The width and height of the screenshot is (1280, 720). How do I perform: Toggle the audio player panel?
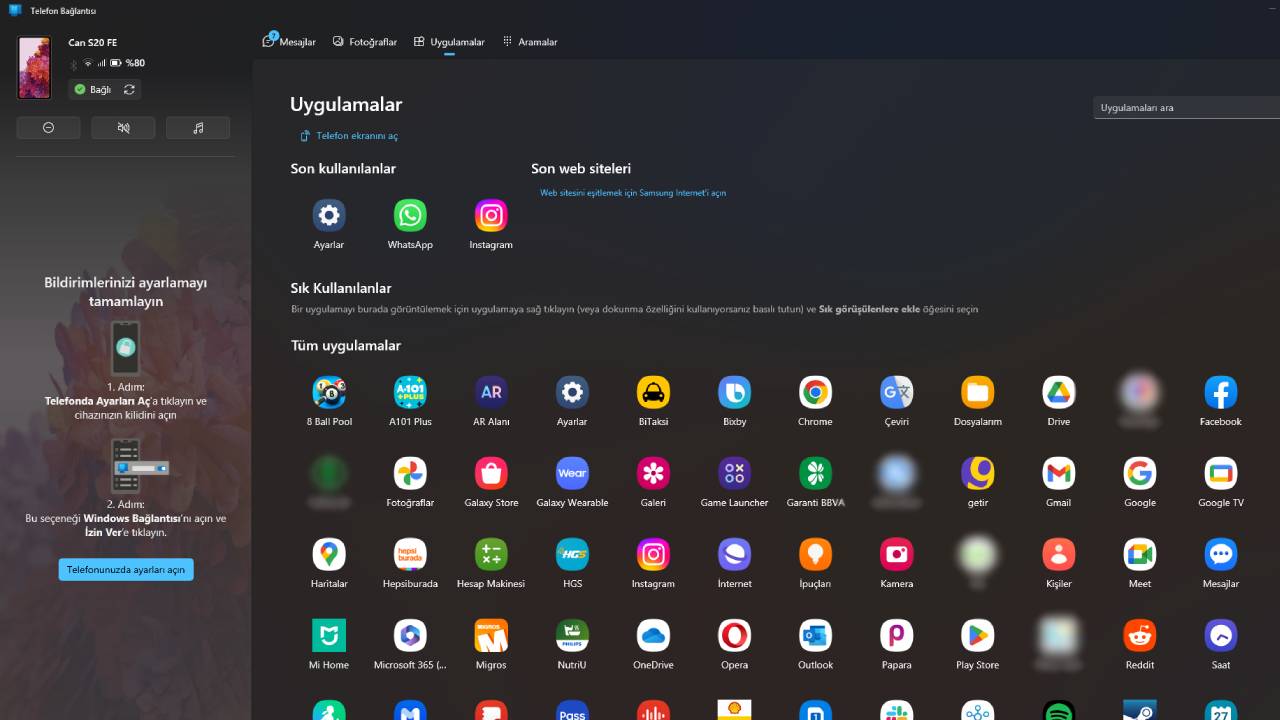click(x=198, y=127)
